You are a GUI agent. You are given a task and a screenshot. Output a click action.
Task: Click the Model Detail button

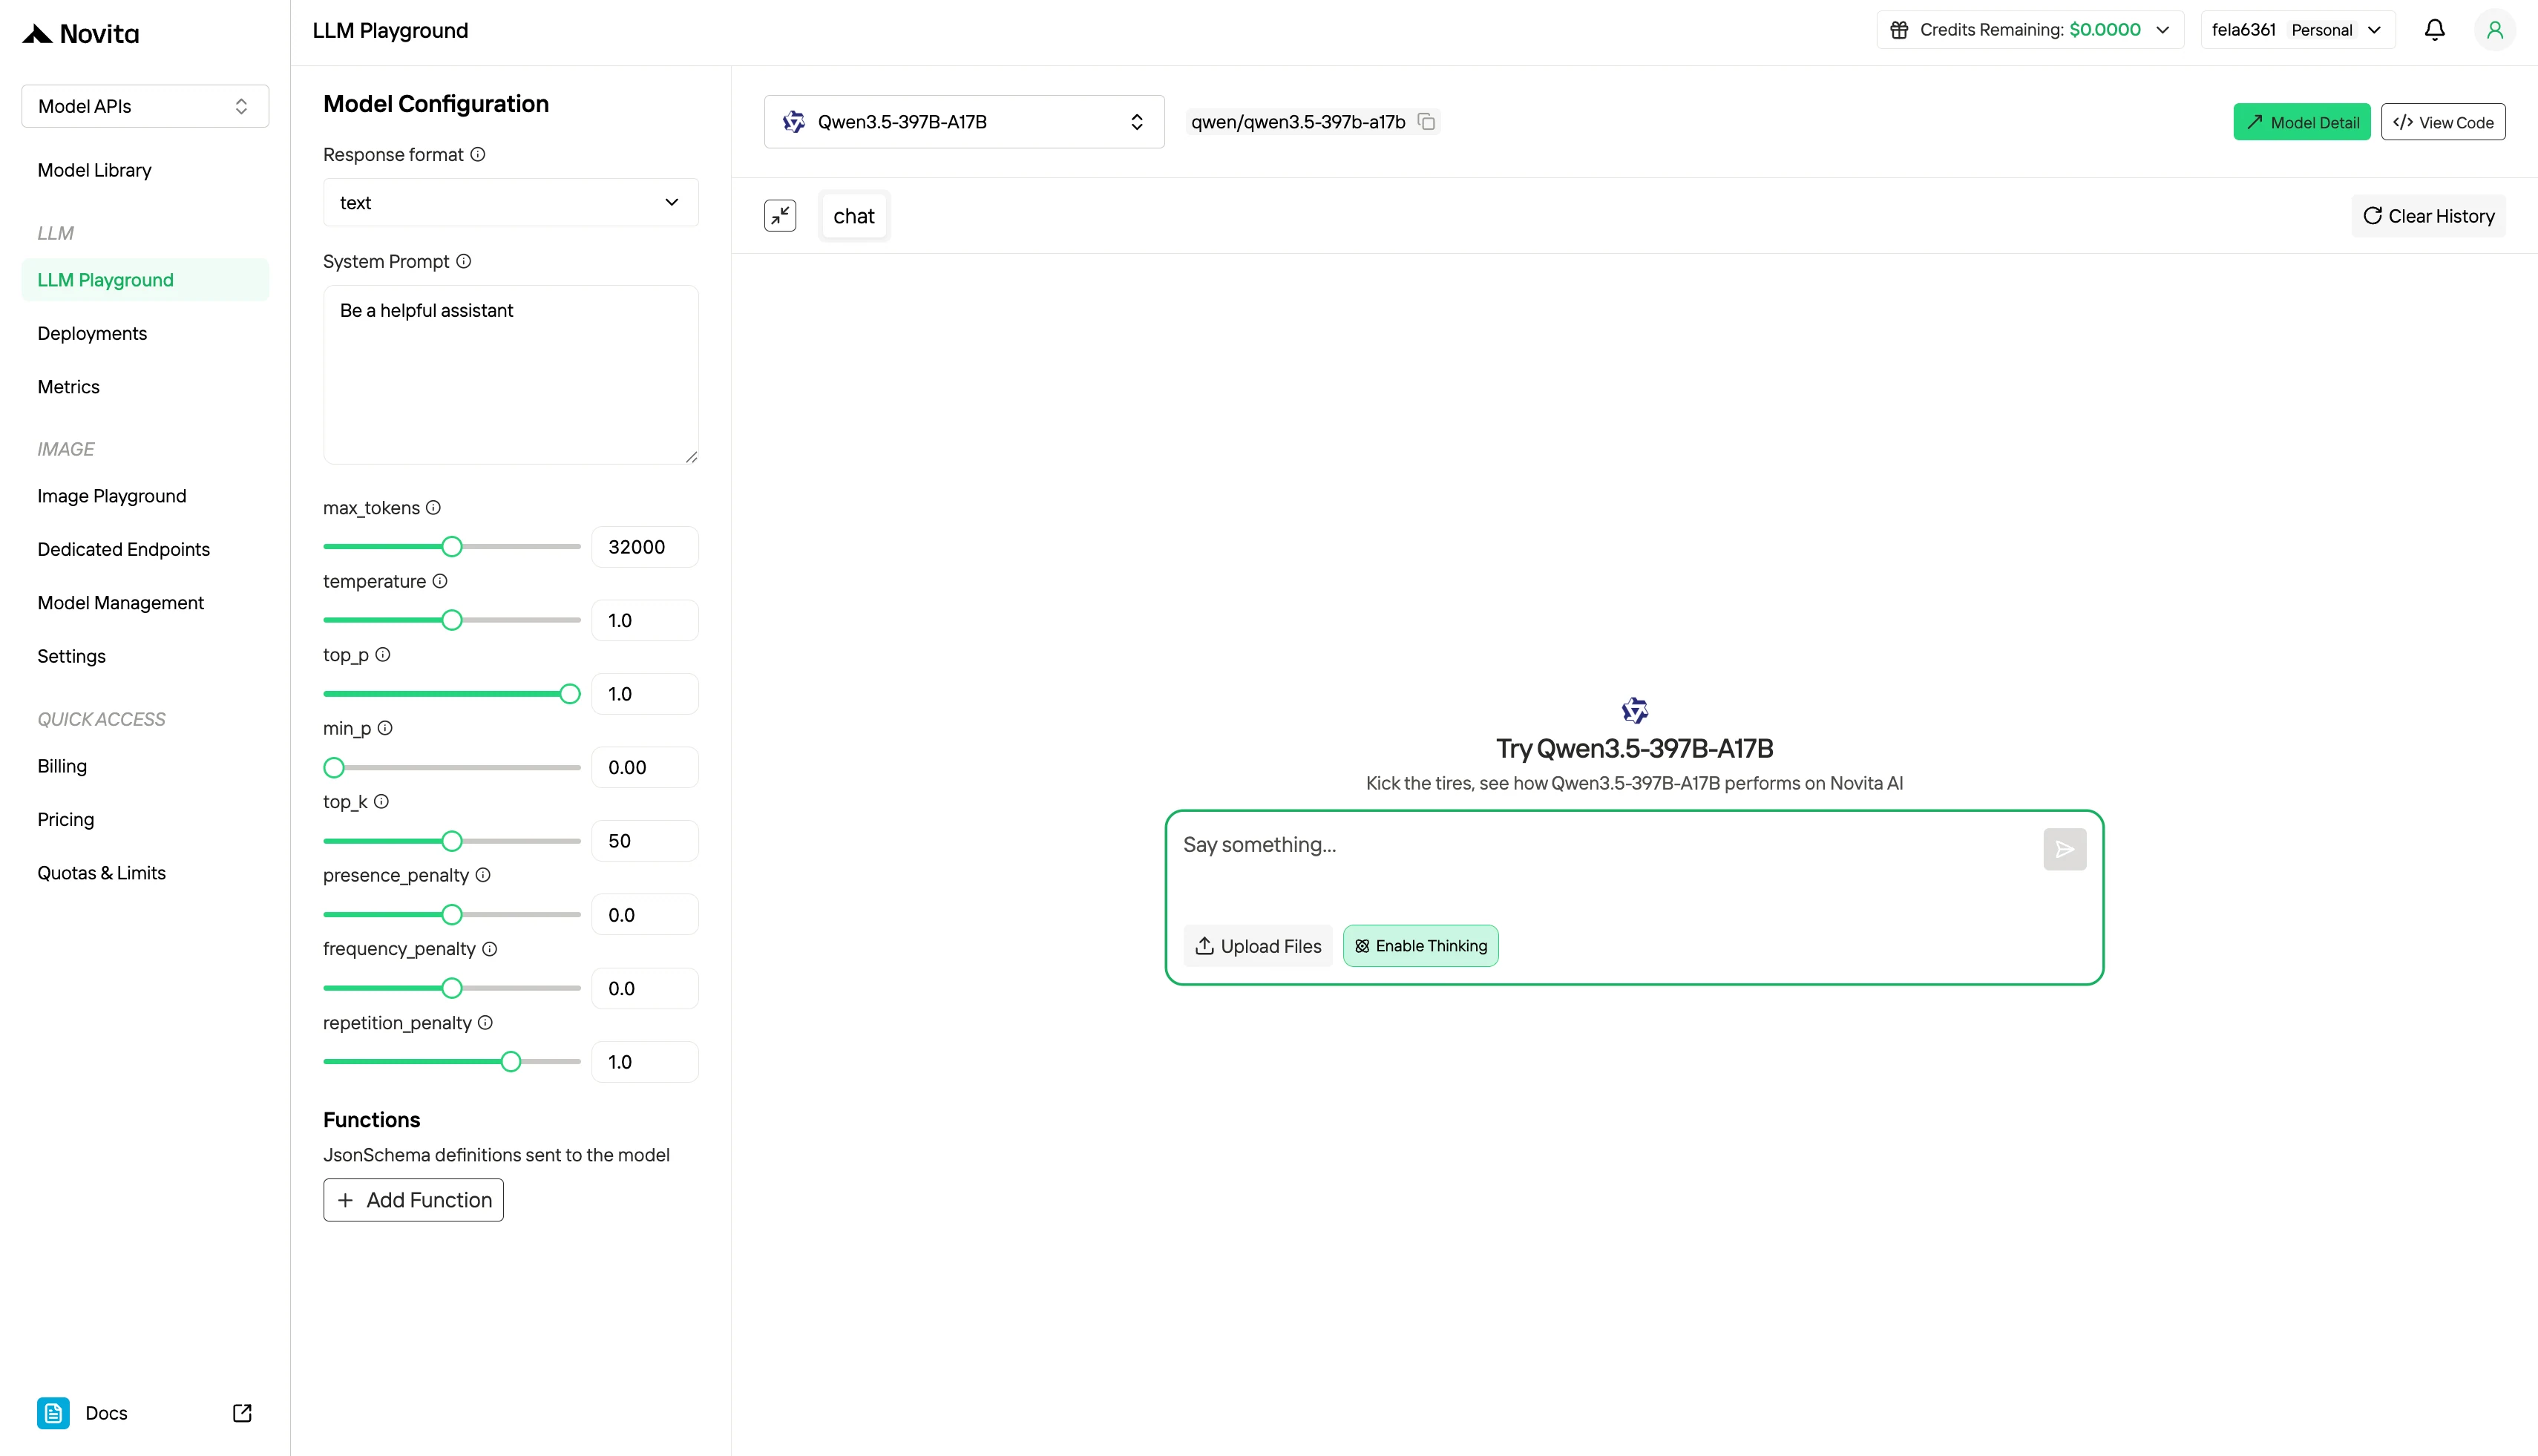point(2301,122)
